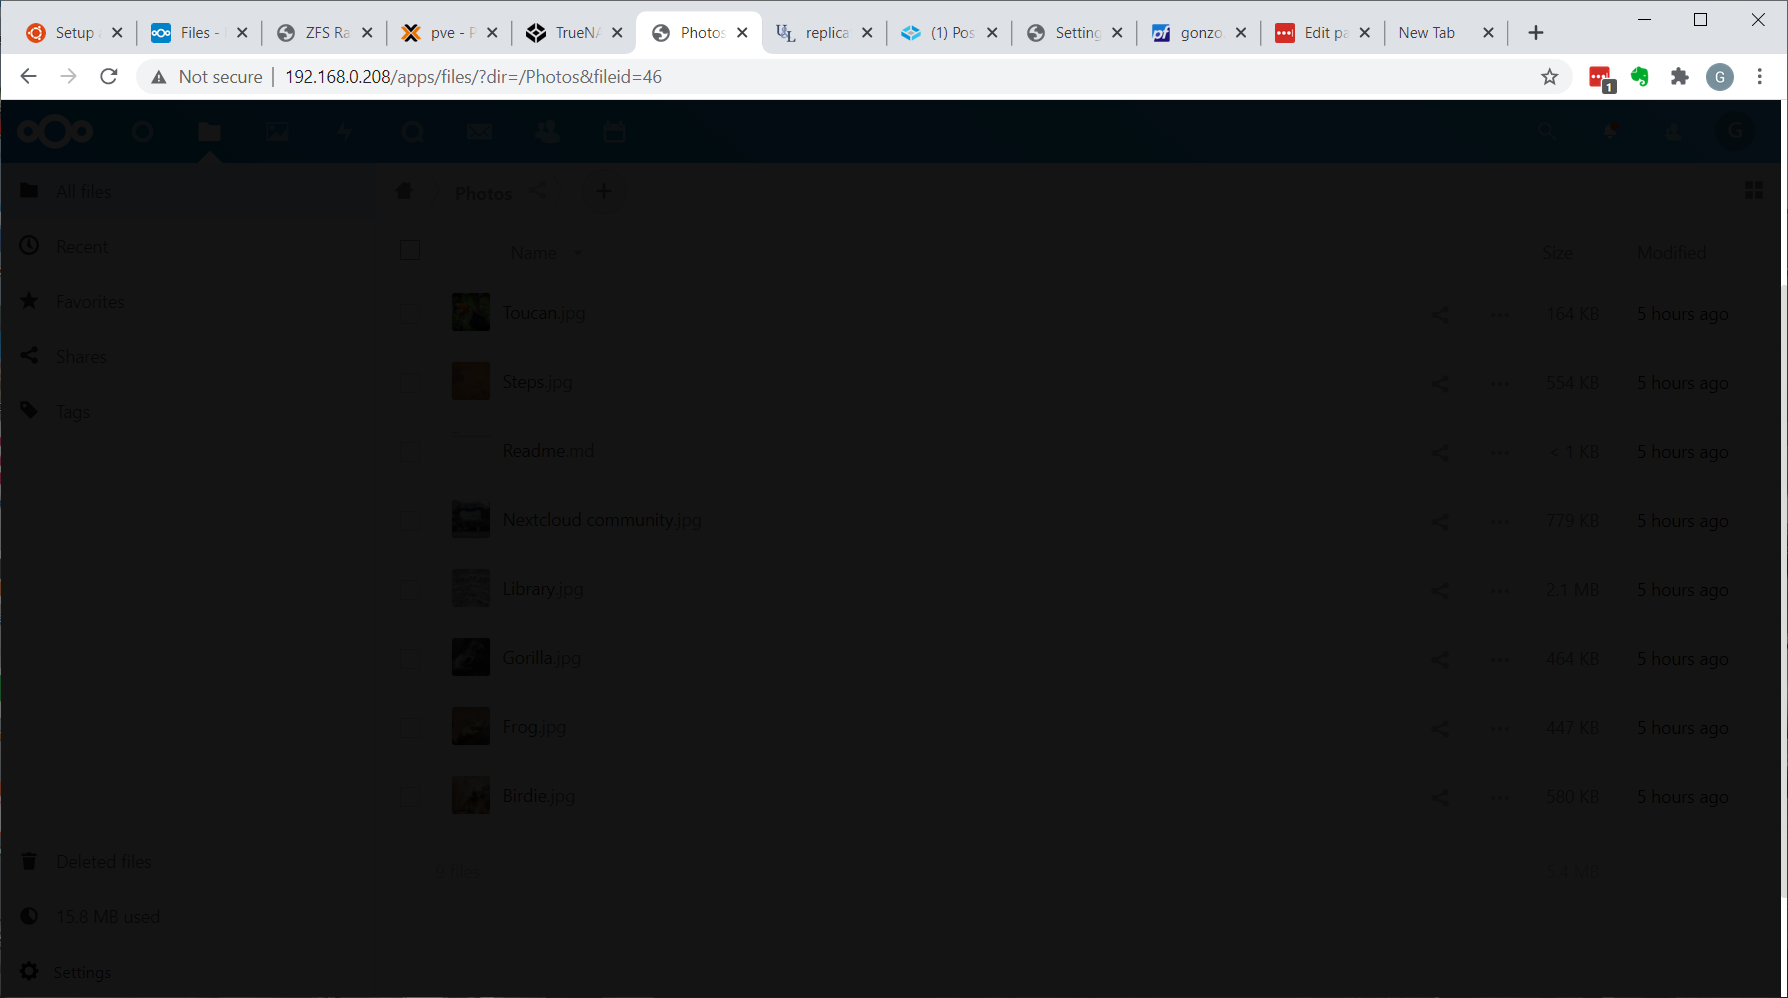Share Gorilla.jpg via its share icon
This screenshot has height=998, width=1788.
pos(1440,660)
